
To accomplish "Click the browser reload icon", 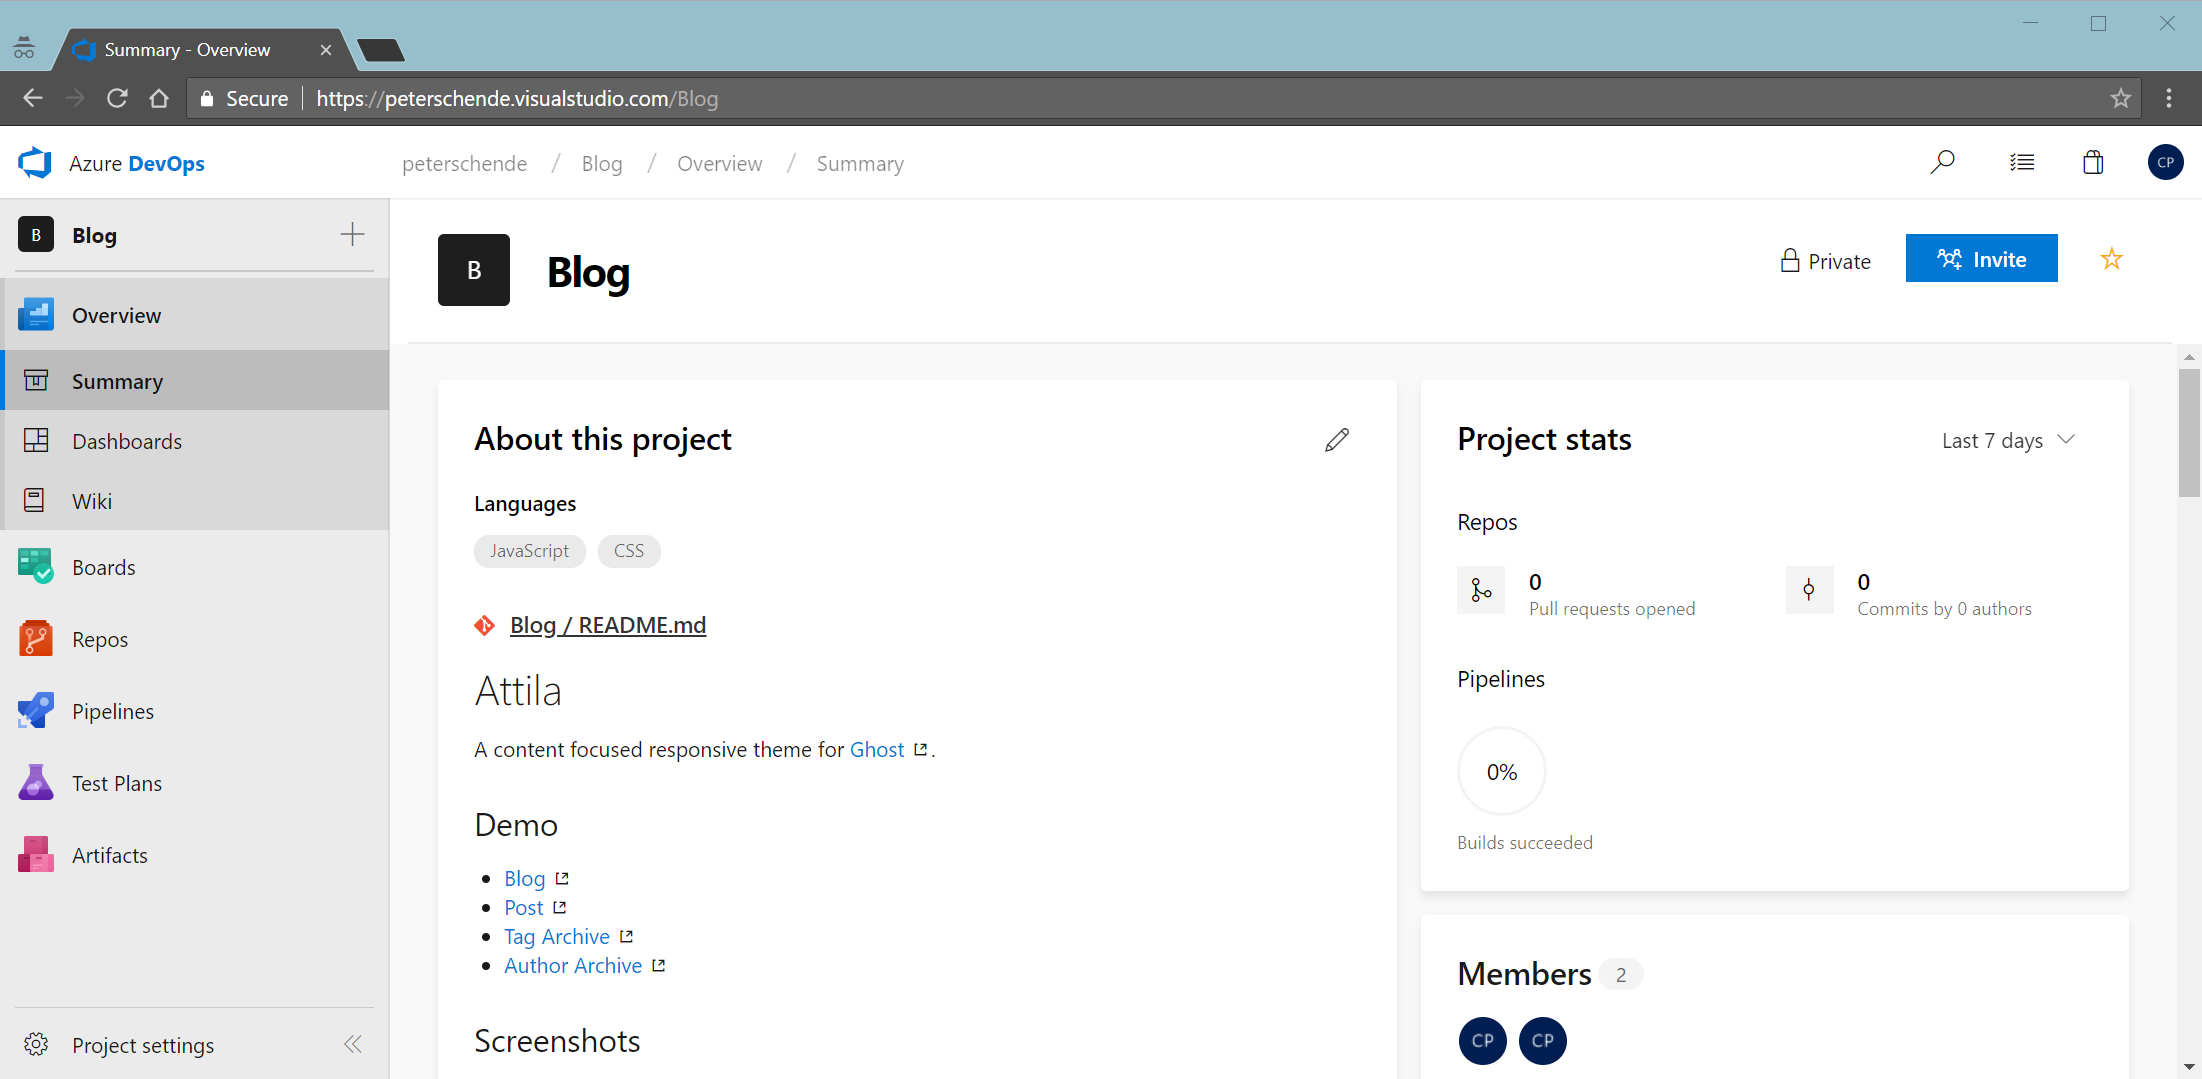I will click(117, 98).
